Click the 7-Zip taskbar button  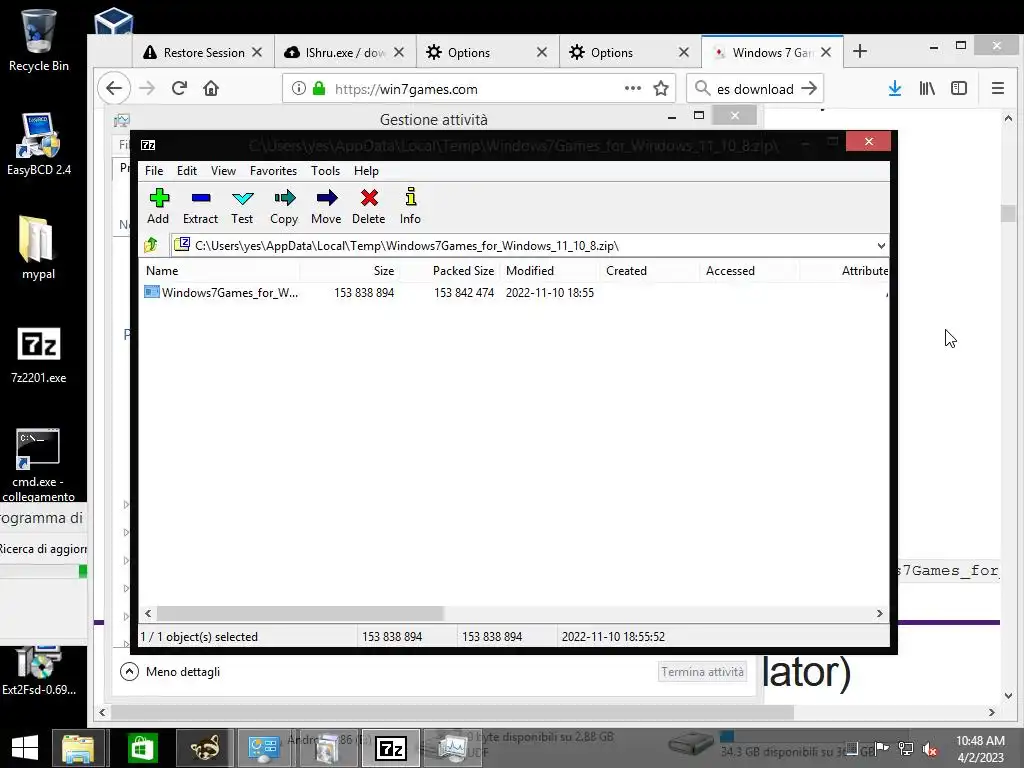(391, 748)
